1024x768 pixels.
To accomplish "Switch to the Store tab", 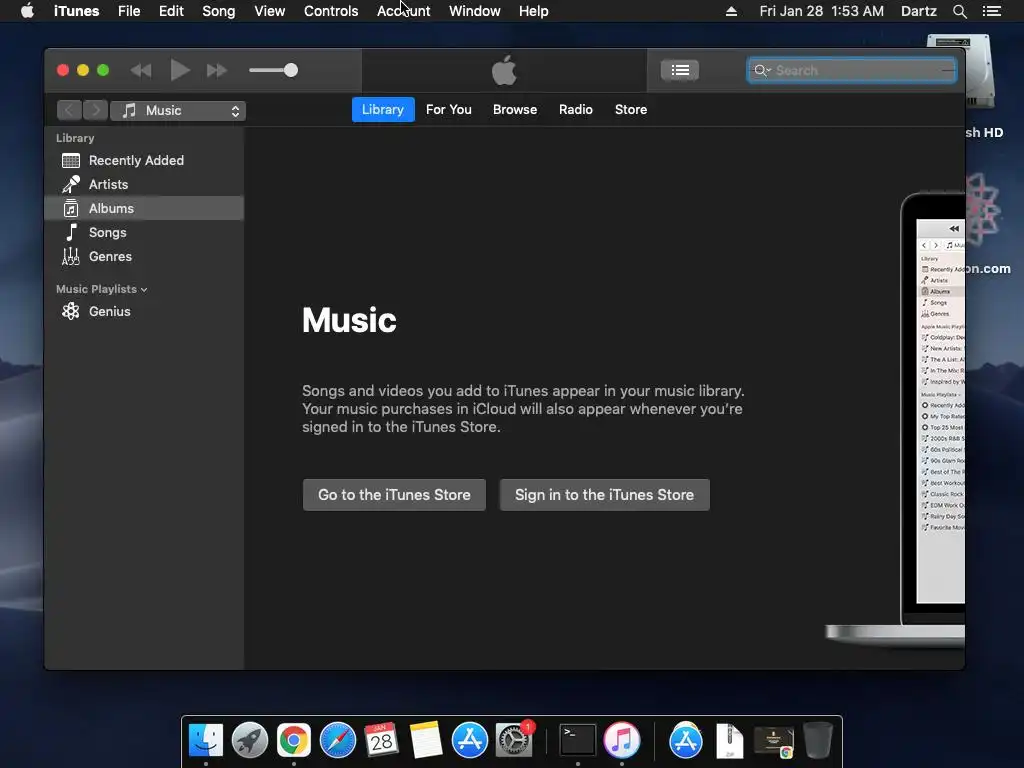I will pos(631,110).
